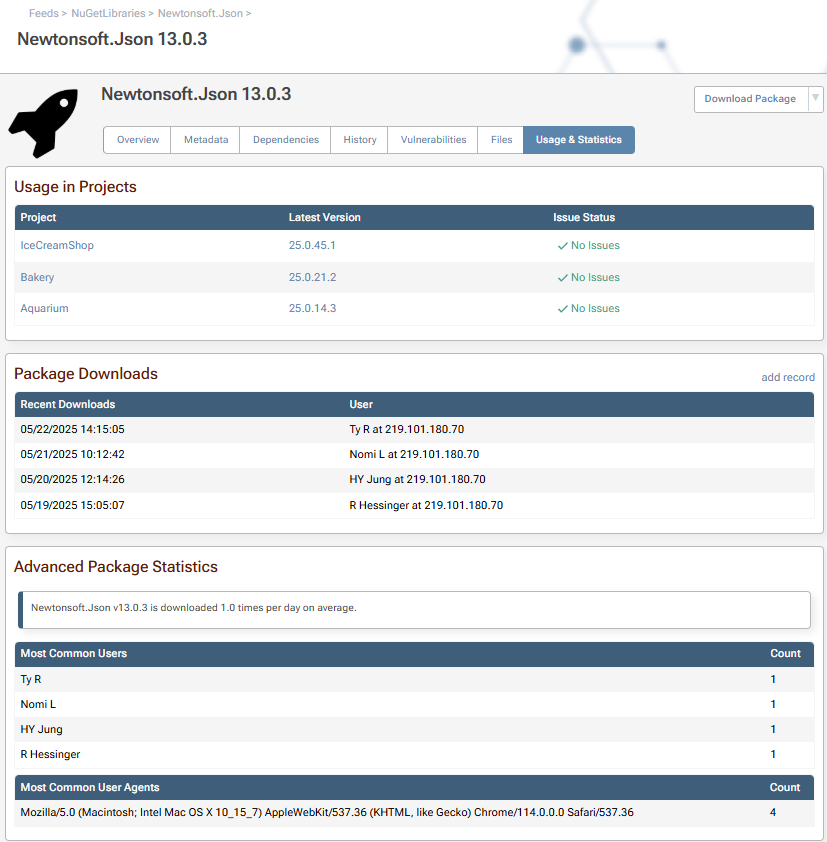Click HY Jung in Most Common Users
The width and height of the screenshot is (827, 842).
41,729
